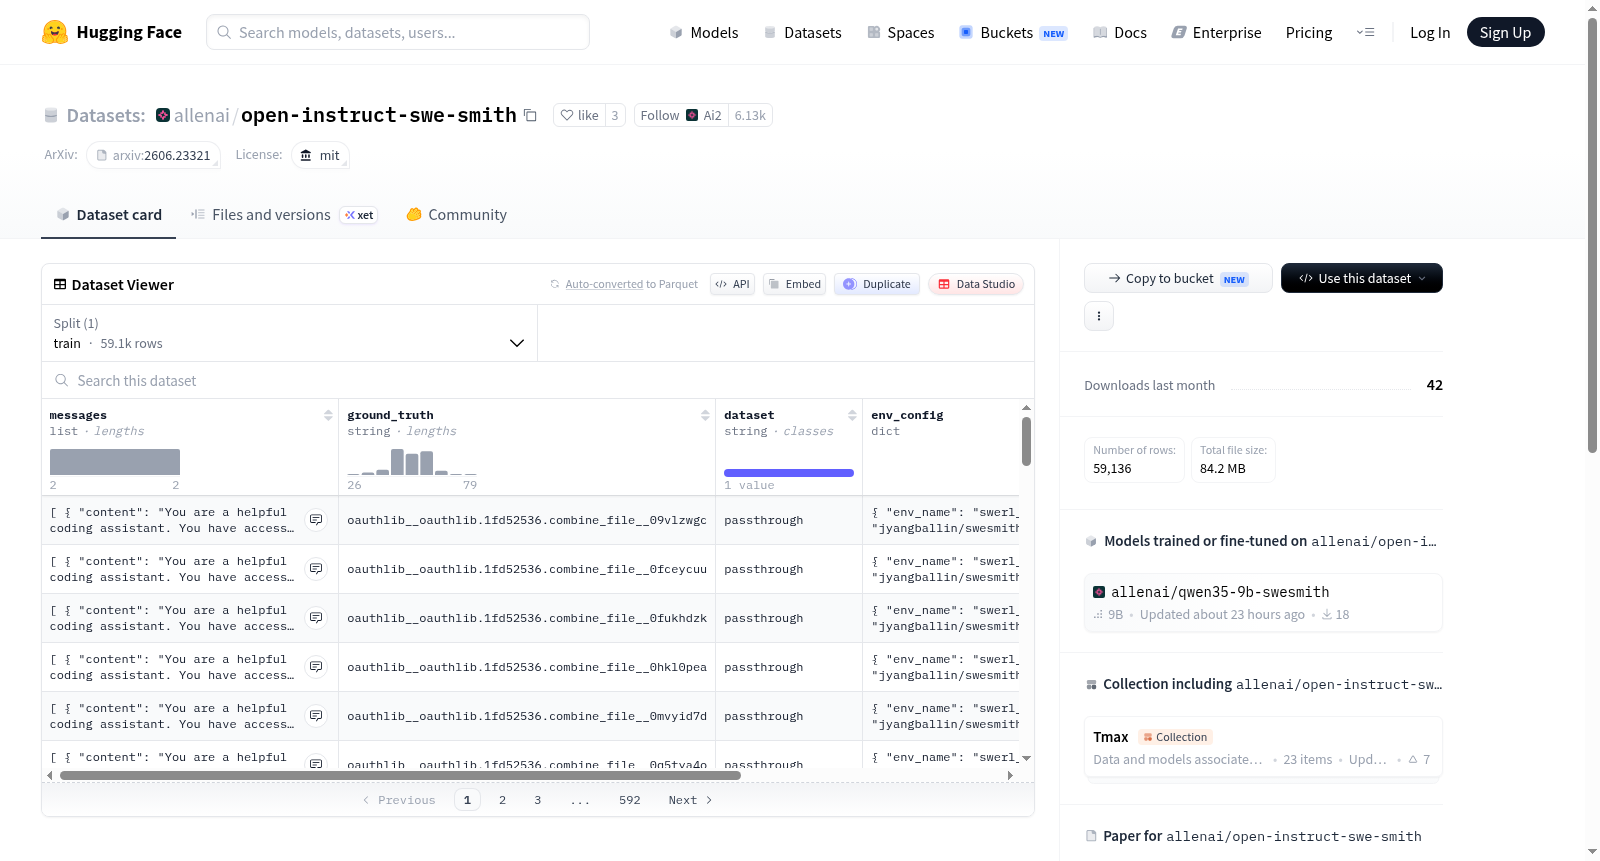This screenshot has width=1600, height=861.
Task: Copy dataset name with the copy icon
Action: (530, 116)
